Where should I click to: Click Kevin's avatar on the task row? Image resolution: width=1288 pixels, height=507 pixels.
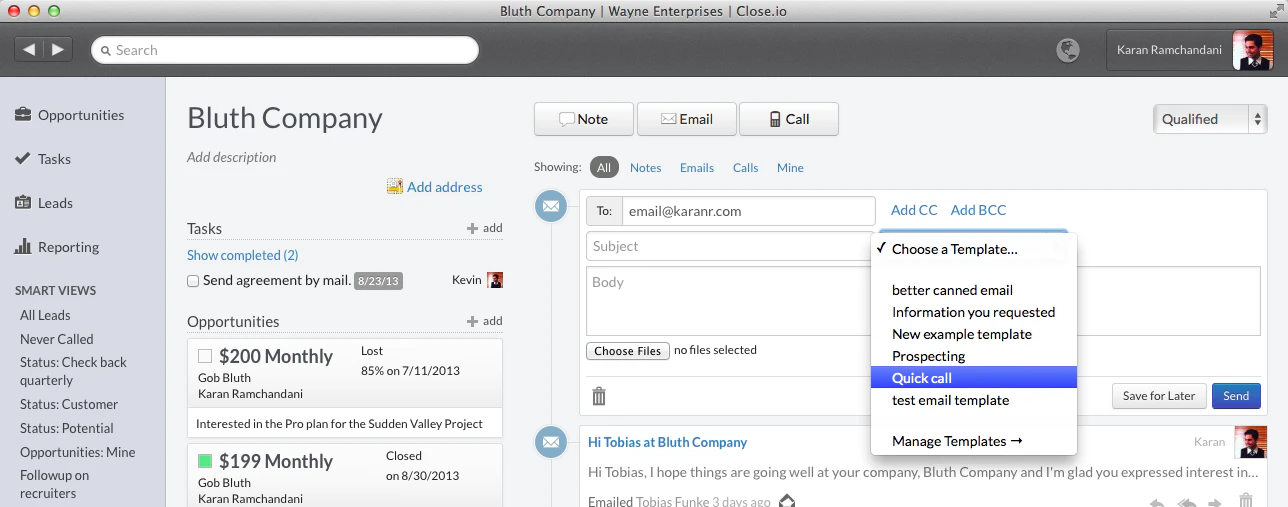coord(495,280)
